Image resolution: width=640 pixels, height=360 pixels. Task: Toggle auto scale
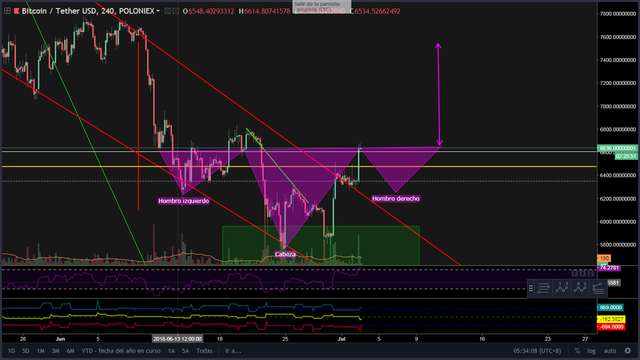(610, 351)
